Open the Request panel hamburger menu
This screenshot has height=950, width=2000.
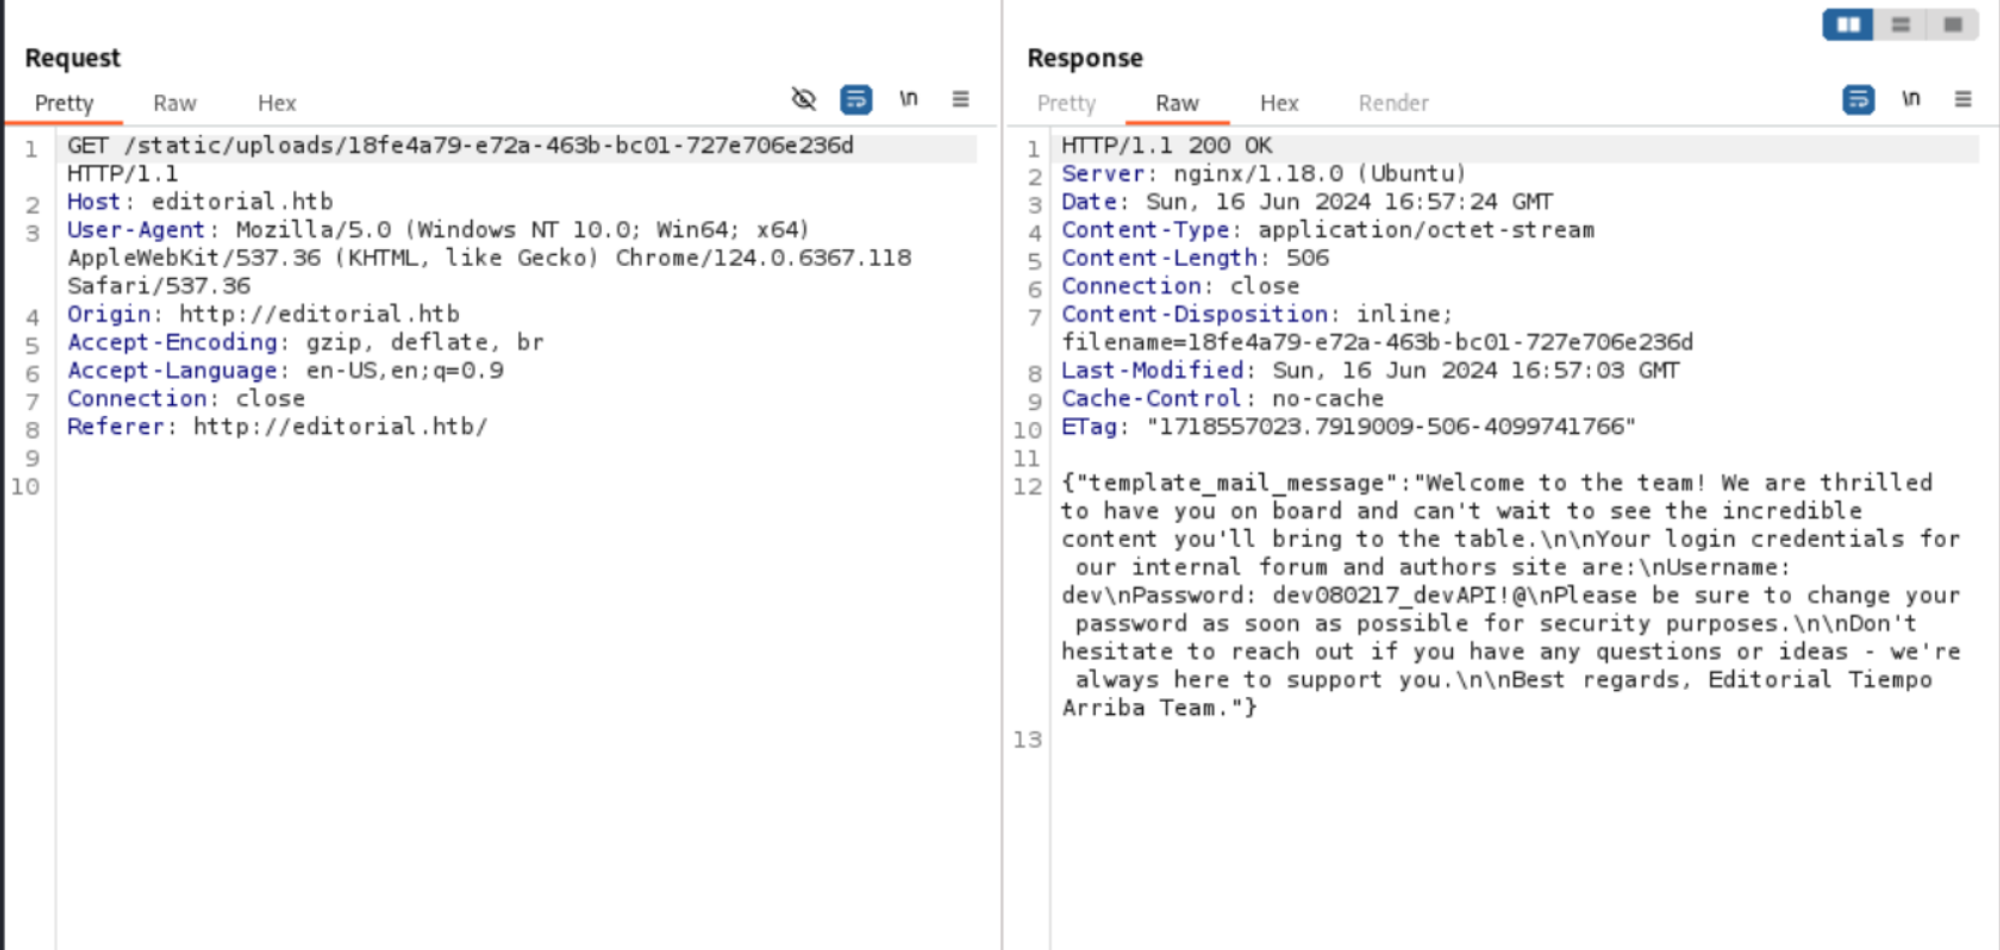coord(960,99)
